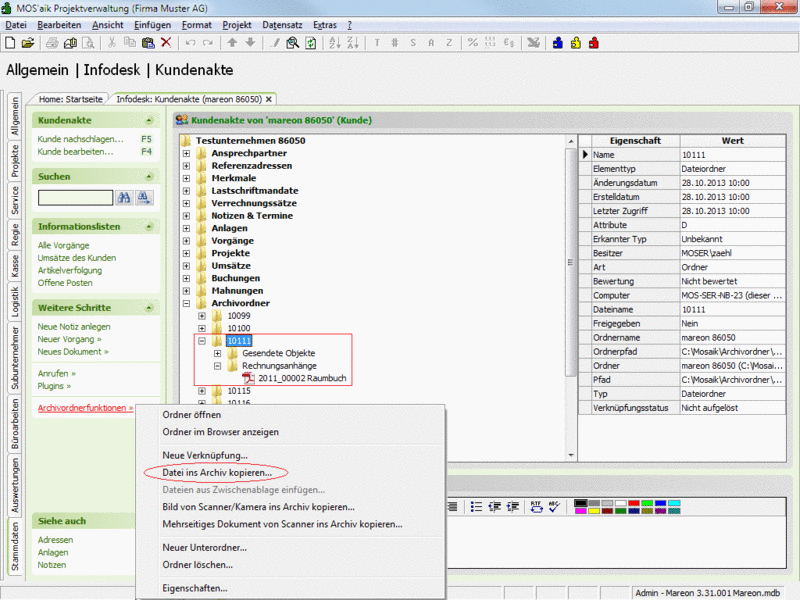Pick the cyan color swatch

674,503
